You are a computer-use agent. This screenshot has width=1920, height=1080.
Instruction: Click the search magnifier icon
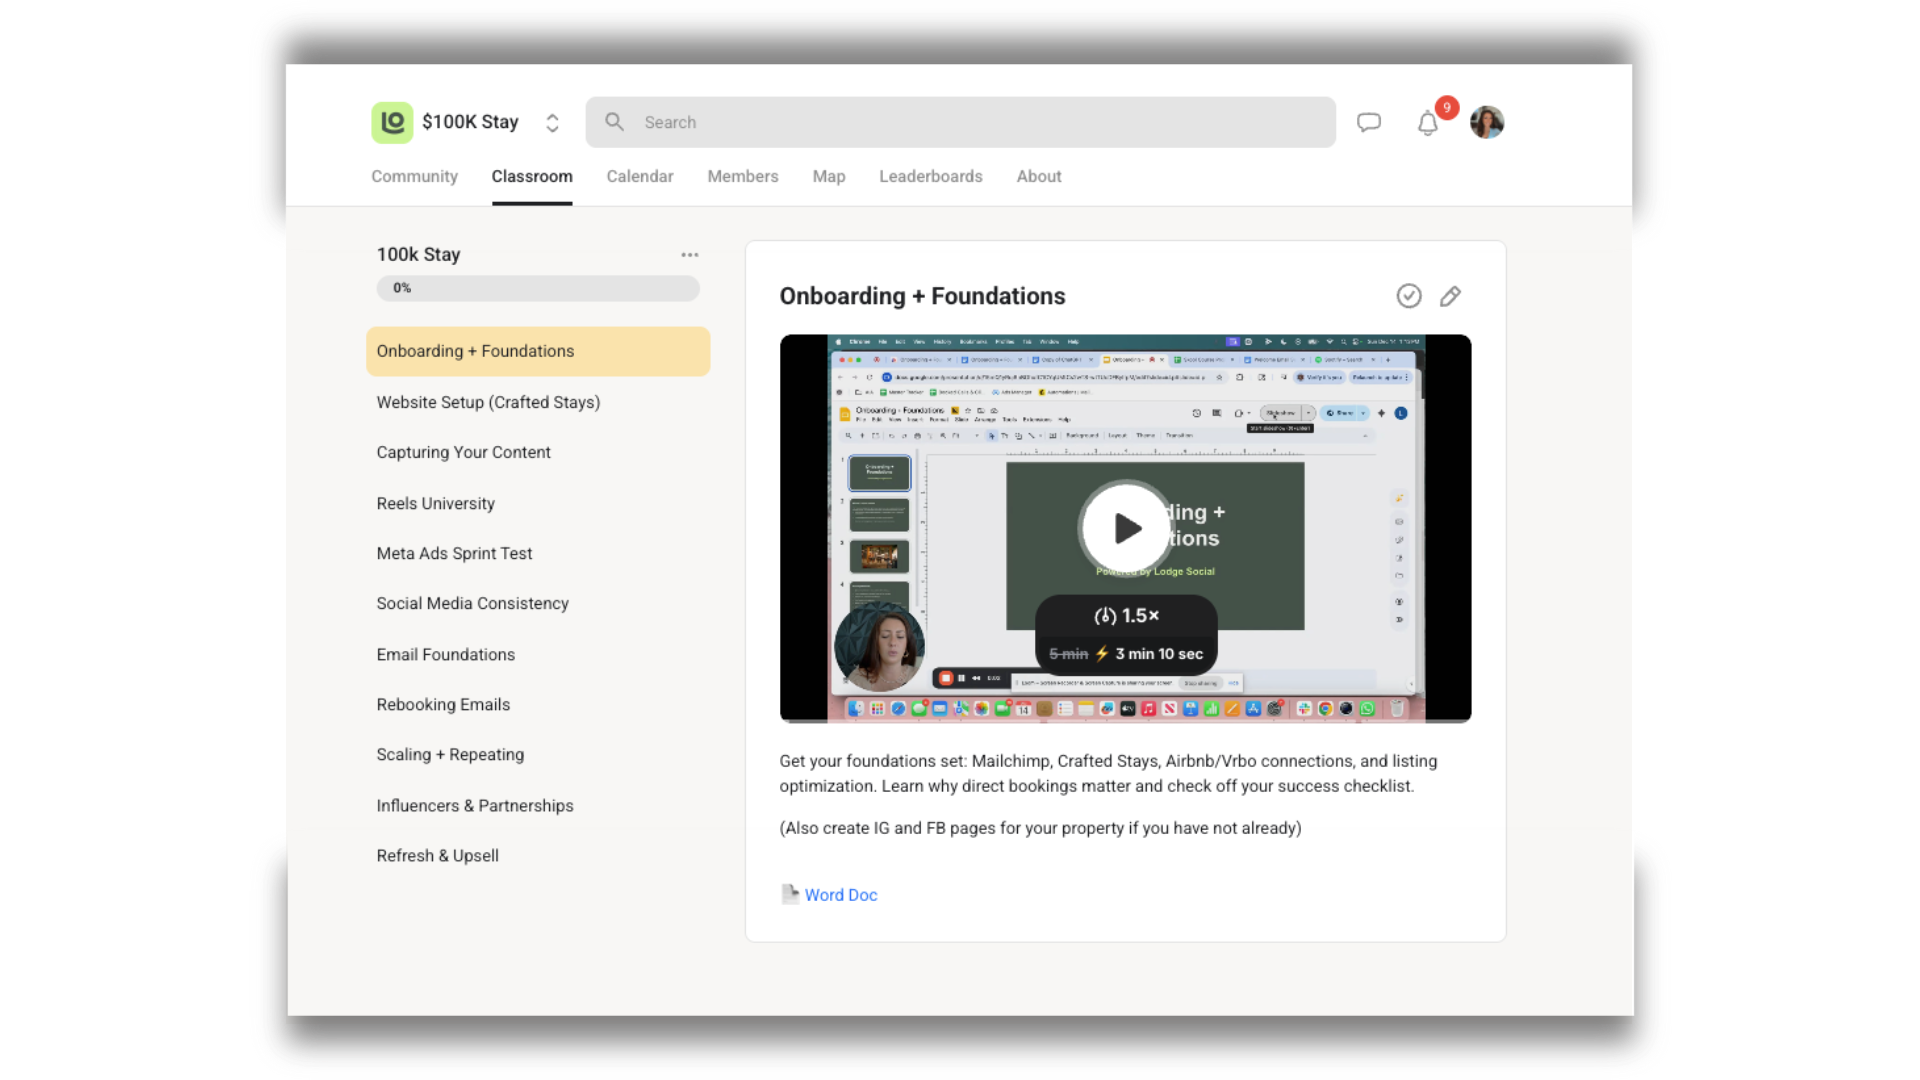[x=614, y=122]
